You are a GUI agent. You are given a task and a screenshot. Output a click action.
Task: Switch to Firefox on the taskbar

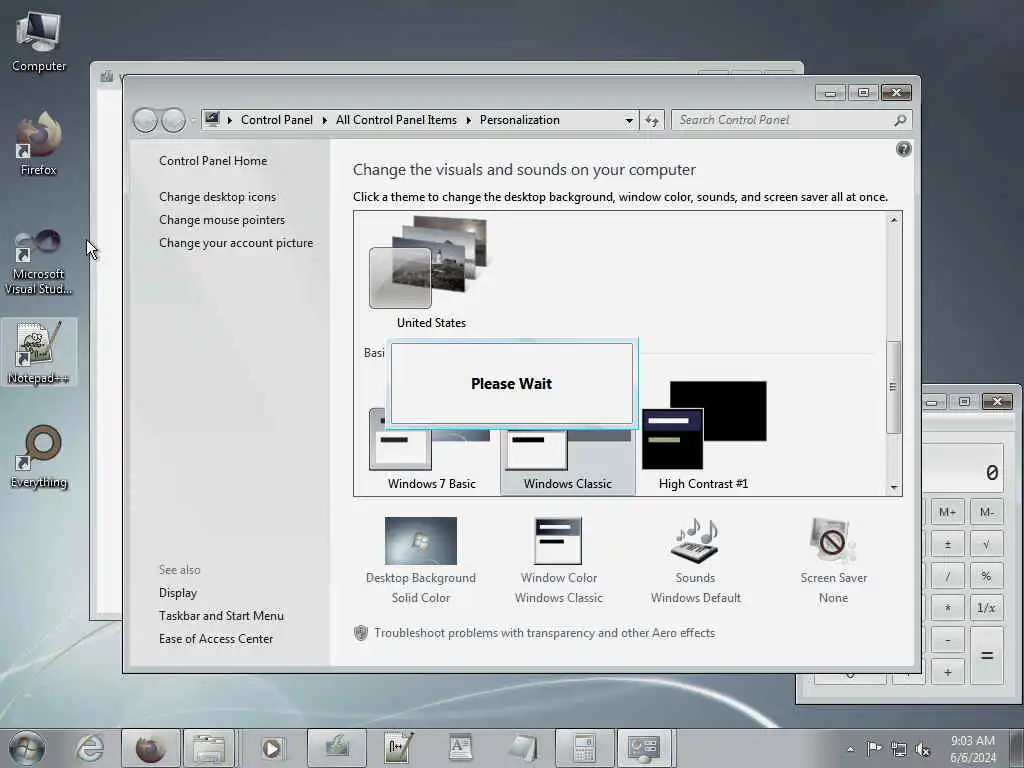[151, 748]
